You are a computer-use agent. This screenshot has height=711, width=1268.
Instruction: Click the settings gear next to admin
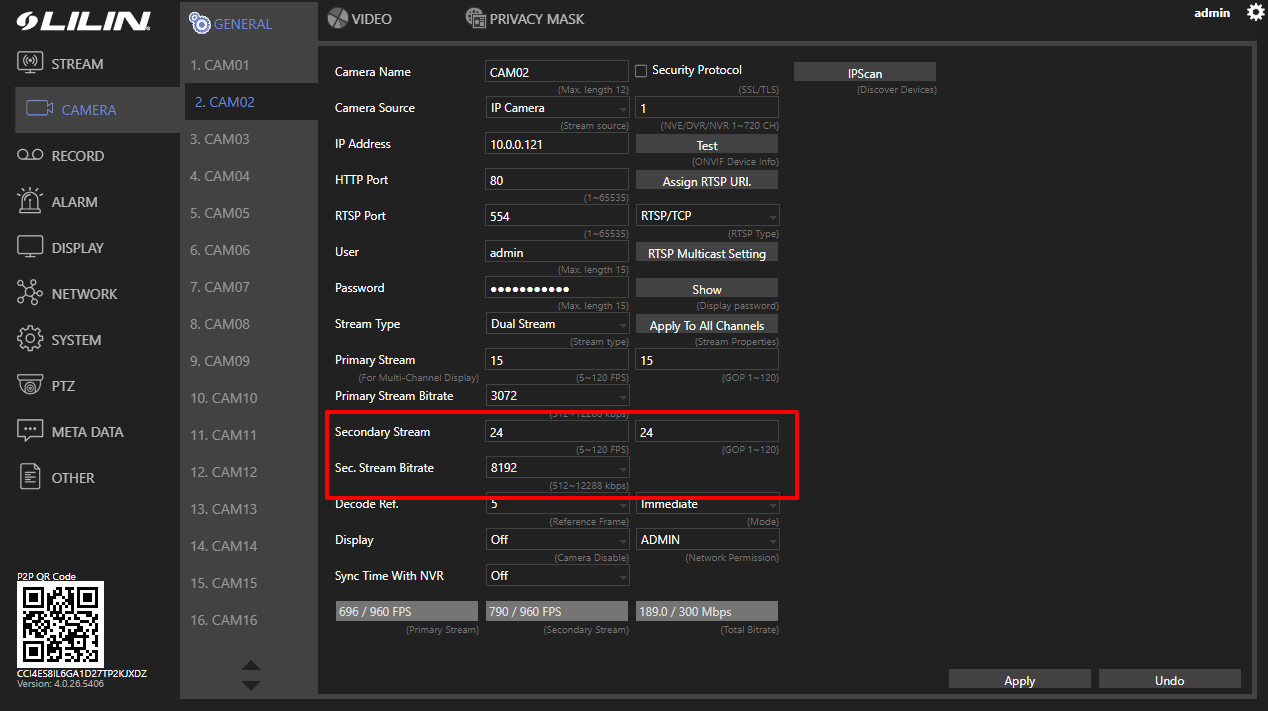(x=1255, y=12)
